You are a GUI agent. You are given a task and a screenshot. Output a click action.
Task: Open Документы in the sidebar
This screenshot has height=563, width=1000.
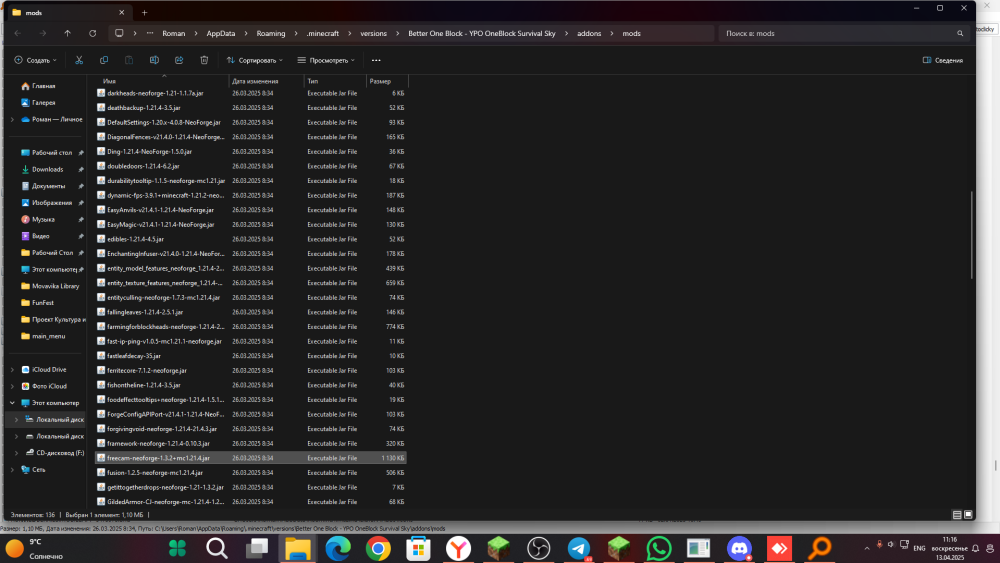click(x=48, y=186)
